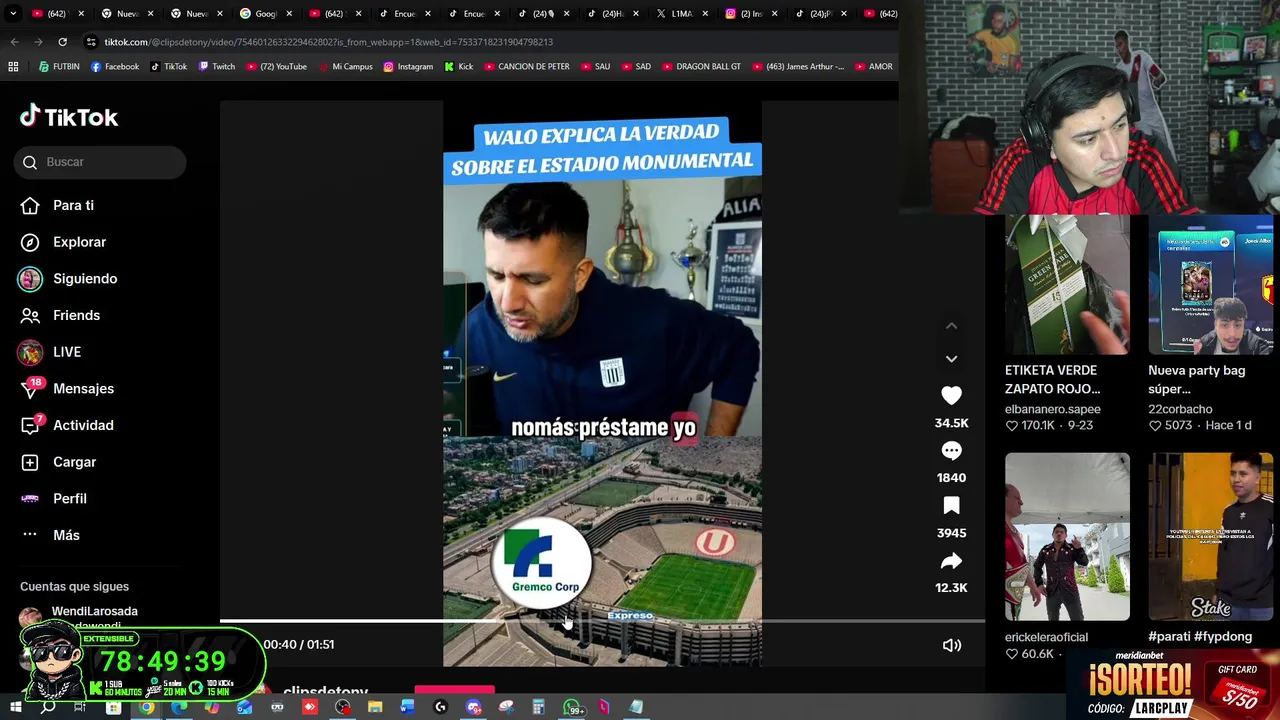Open the tab search dropdown arrow
1280x720 pixels.
tap(14, 14)
